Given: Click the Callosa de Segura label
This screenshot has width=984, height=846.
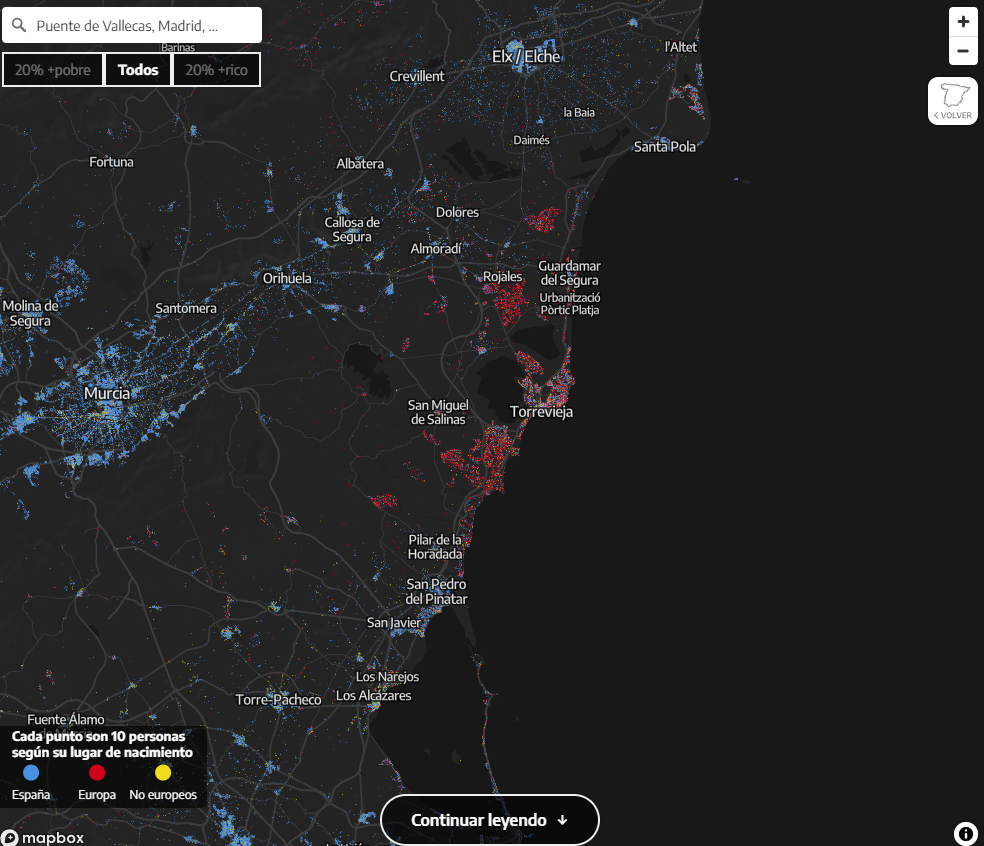Looking at the screenshot, I should [352, 230].
